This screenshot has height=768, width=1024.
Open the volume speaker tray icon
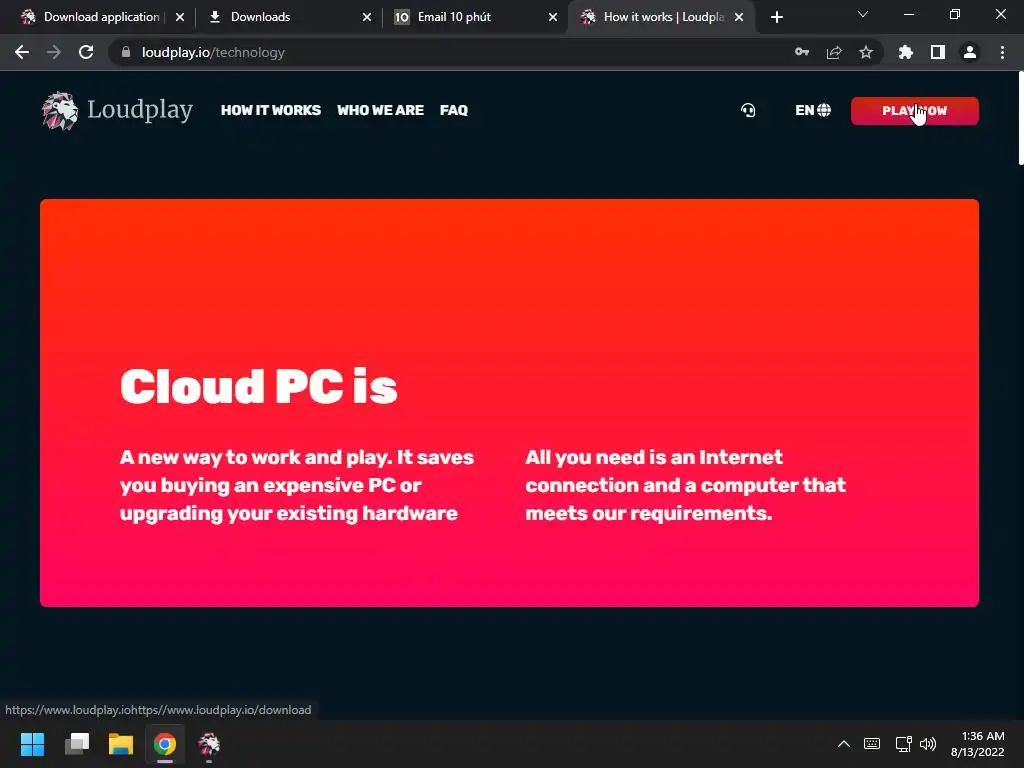click(x=927, y=744)
